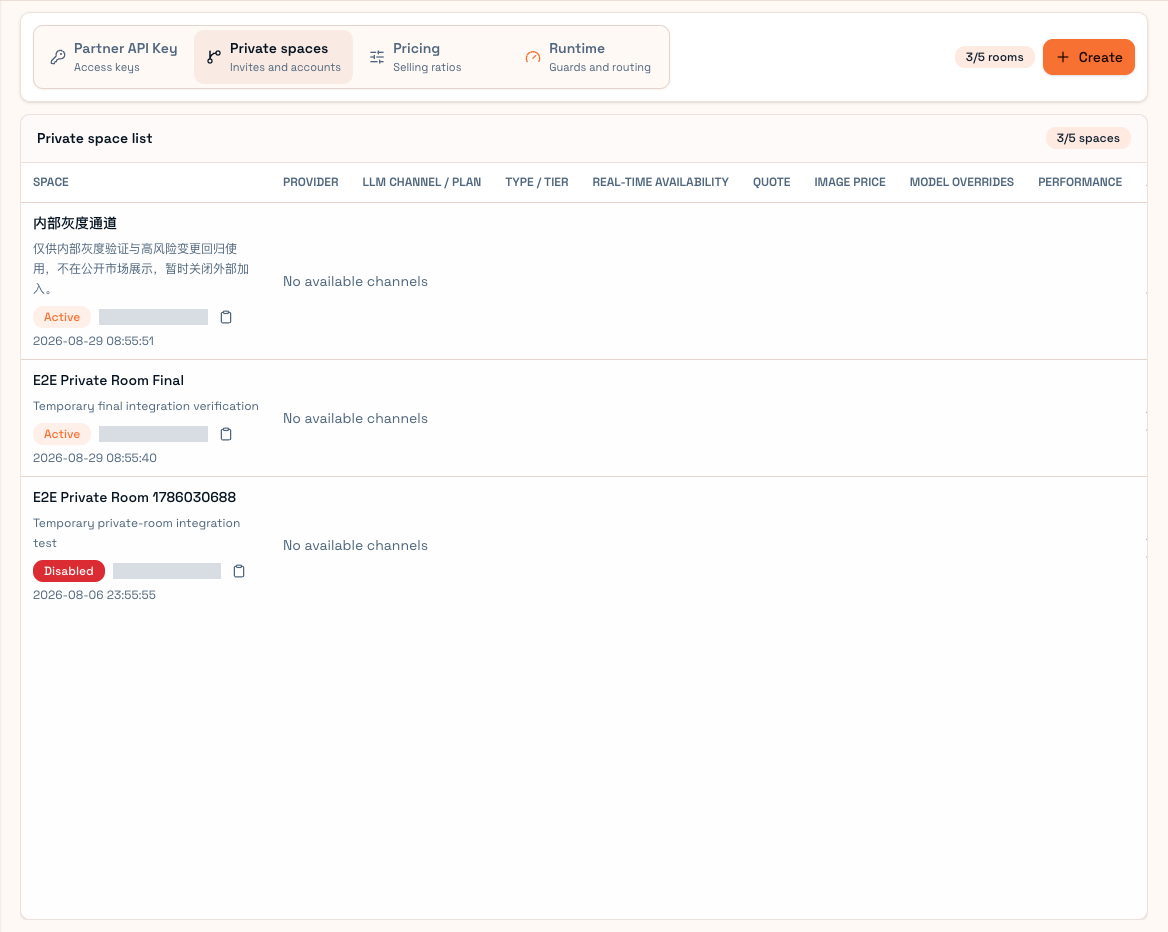
Task: Copy invite code for 内部灰度通道 space
Action: point(226,317)
